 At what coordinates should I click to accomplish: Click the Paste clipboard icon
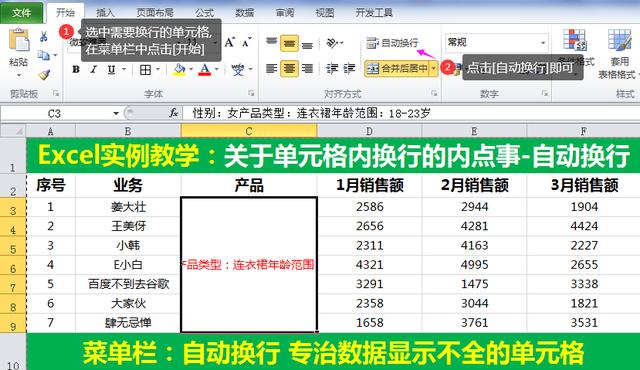coord(19,41)
